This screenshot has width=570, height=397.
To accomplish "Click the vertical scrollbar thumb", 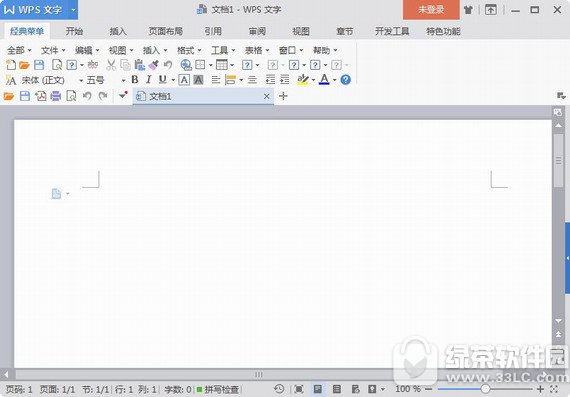I will (558, 160).
